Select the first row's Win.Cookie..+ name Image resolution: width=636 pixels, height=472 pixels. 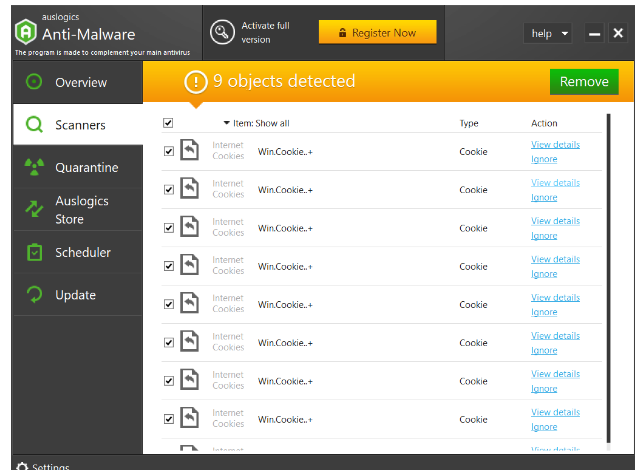tap(285, 152)
